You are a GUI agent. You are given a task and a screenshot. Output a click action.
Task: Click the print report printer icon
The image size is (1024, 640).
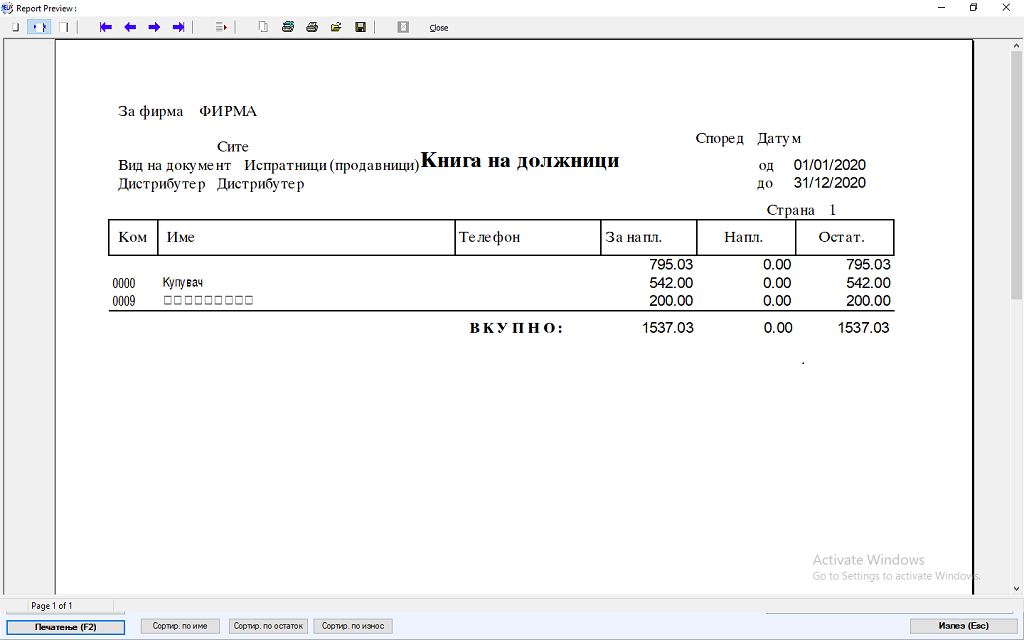click(x=312, y=27)
